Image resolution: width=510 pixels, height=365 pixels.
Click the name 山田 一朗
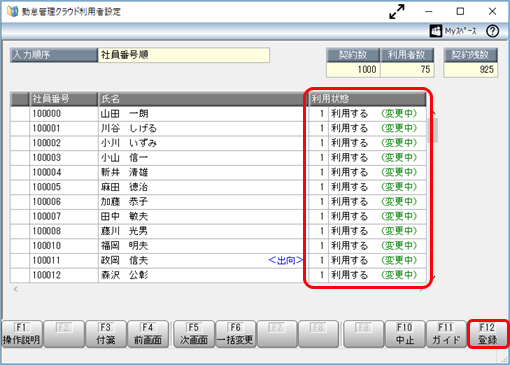[x=124, y=114]
